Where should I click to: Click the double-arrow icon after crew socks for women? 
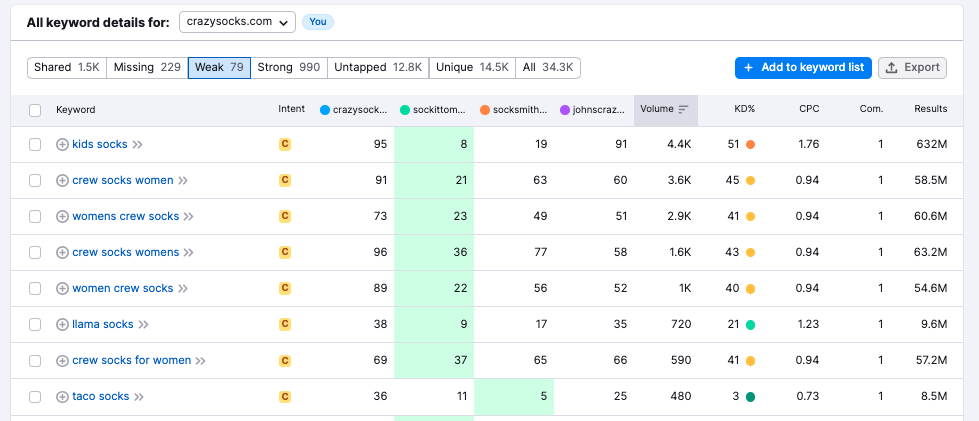point(200,360)
